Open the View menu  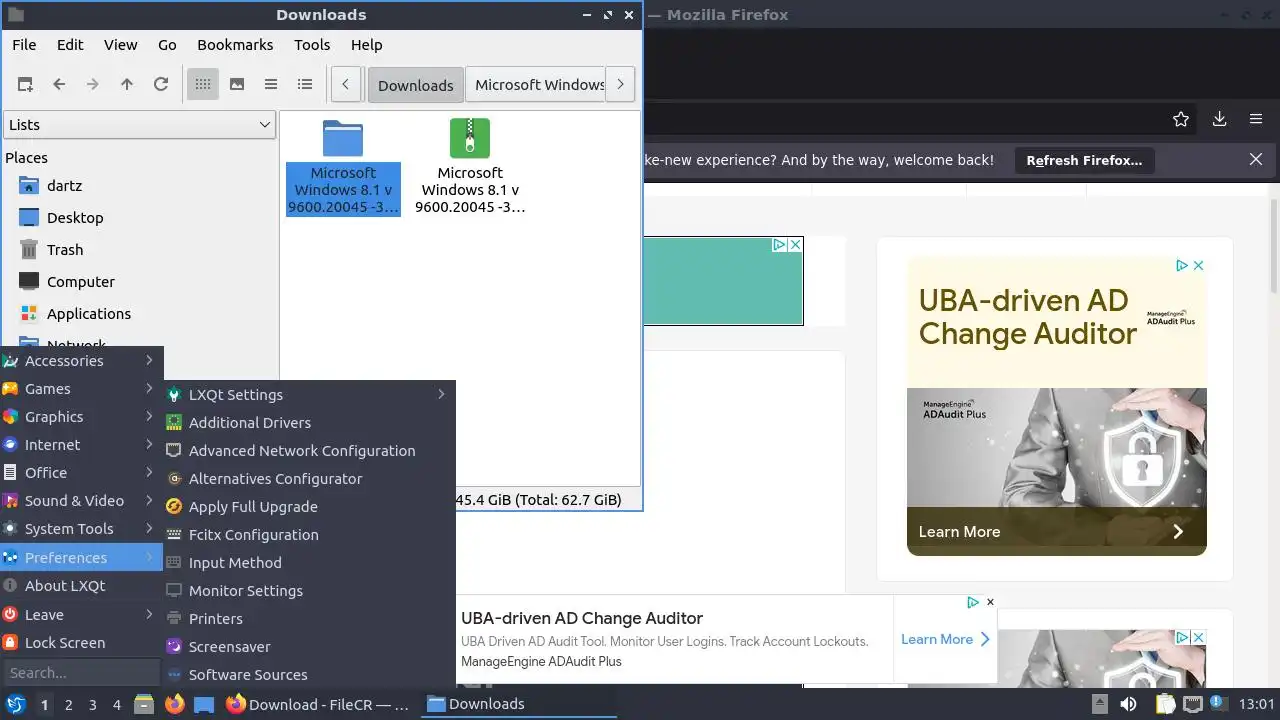pos(120,45)
